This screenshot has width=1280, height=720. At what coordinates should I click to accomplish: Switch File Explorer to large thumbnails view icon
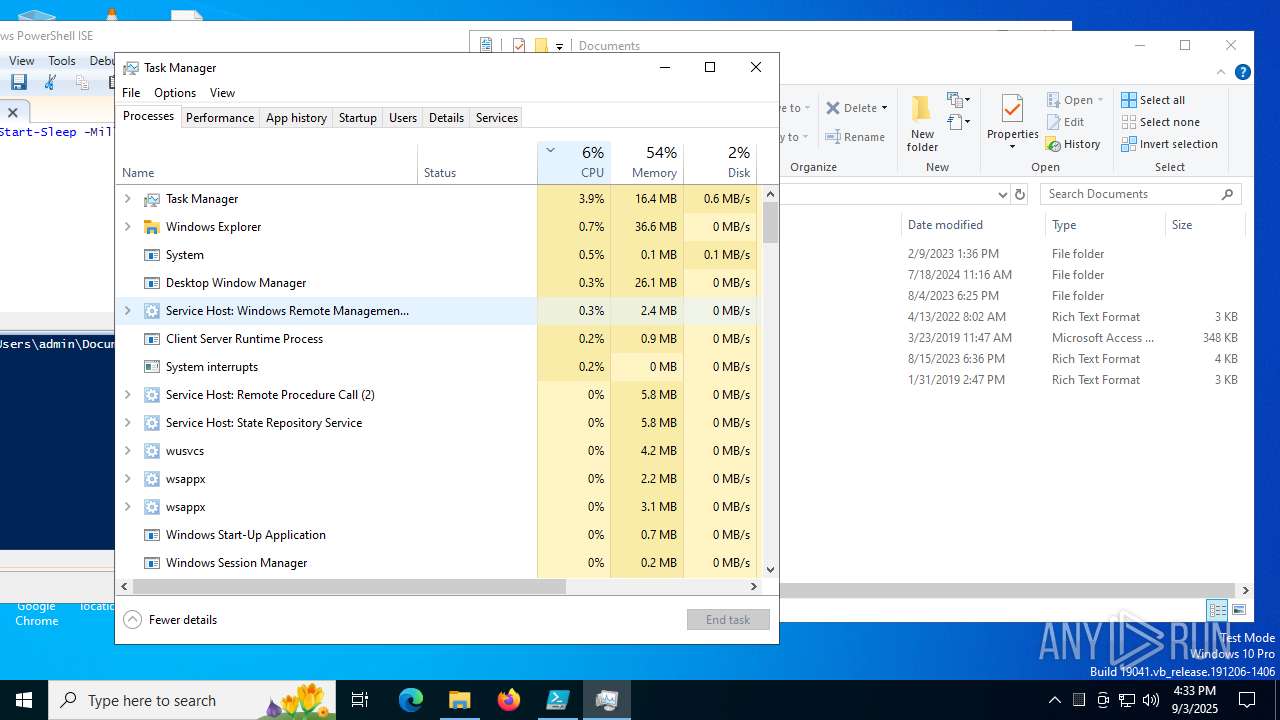tap(1239, 610)
